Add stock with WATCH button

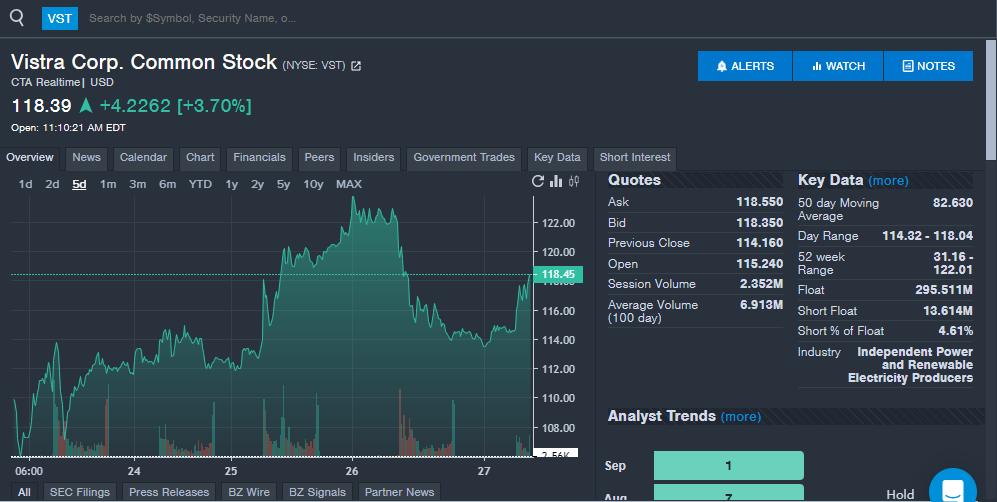(x=838, y=66)
